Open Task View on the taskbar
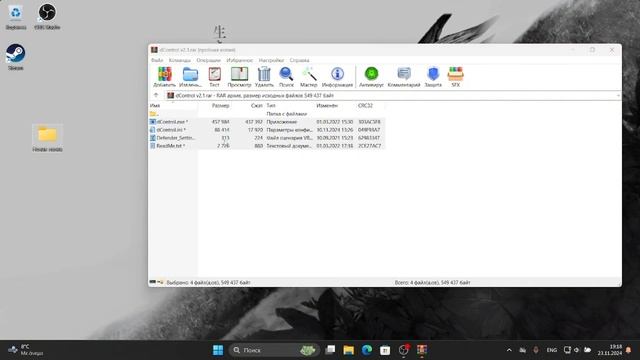 330,350
